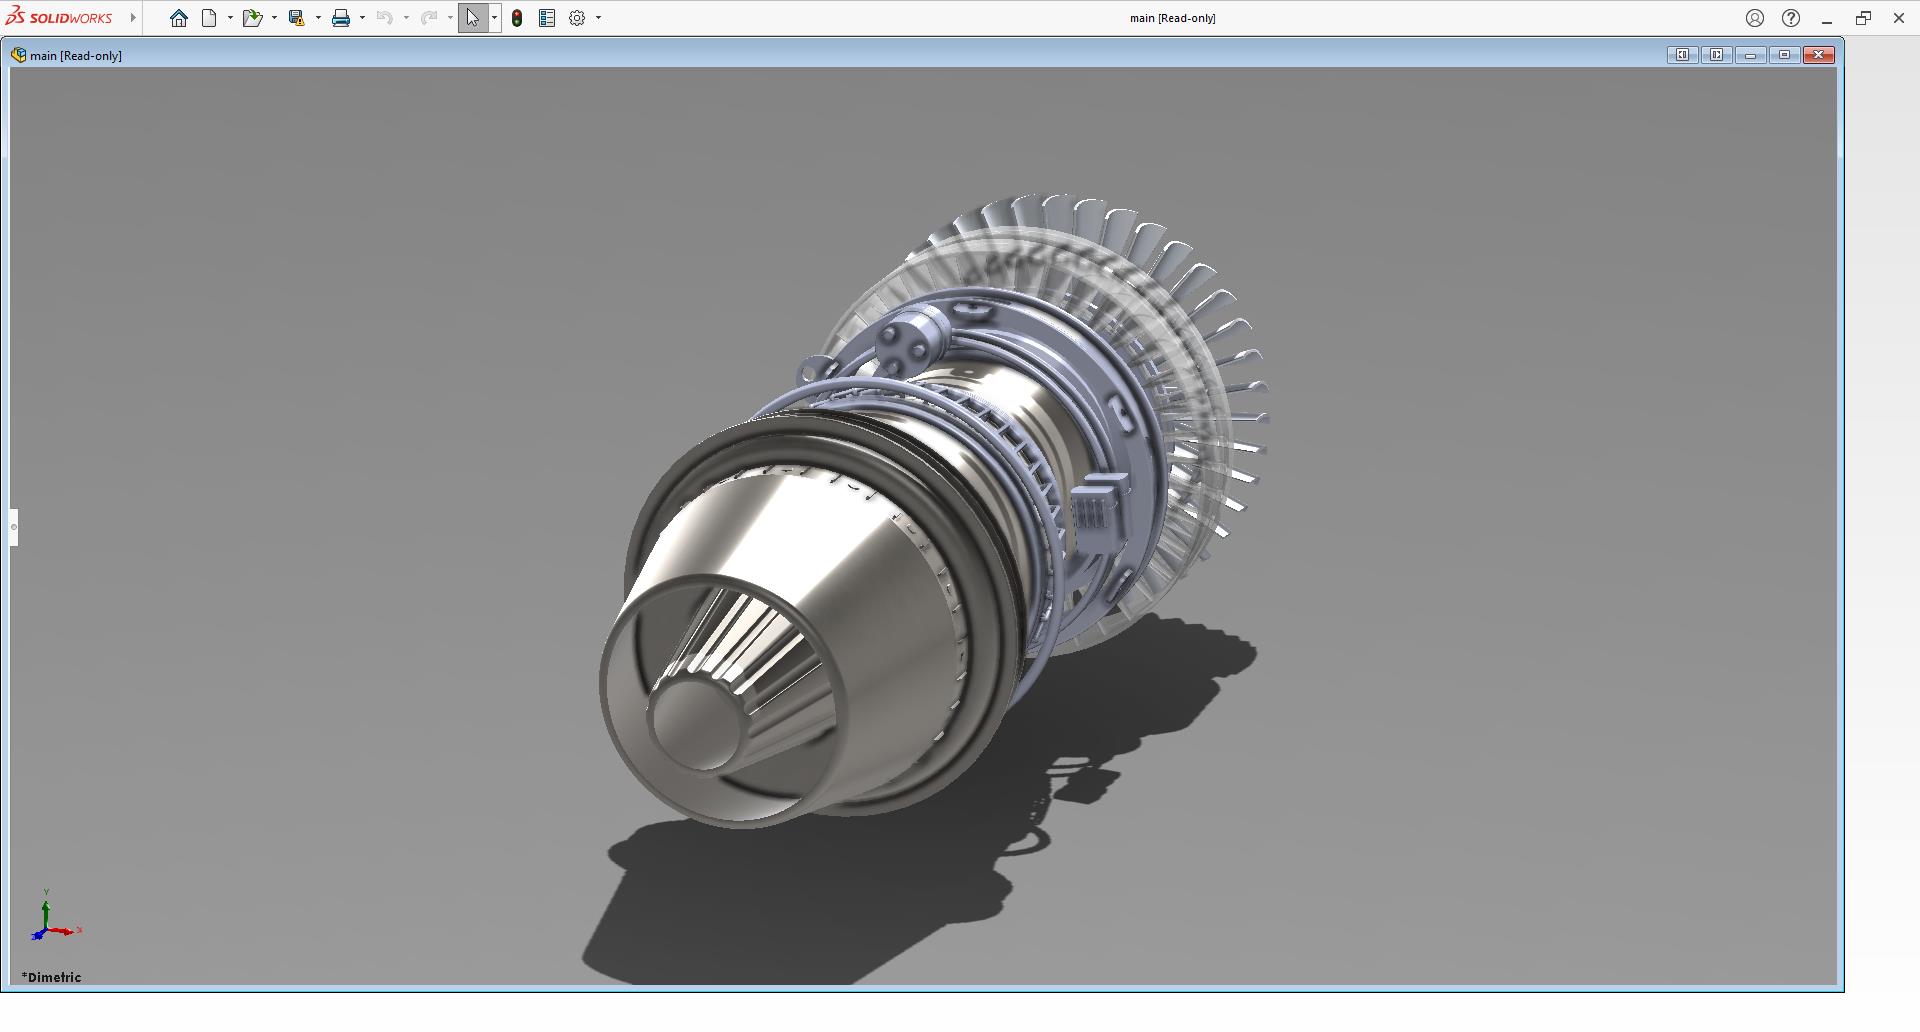Click the Save icon with warning badge
This screenshot has height=1032, width=1920.
click(296, 18)
